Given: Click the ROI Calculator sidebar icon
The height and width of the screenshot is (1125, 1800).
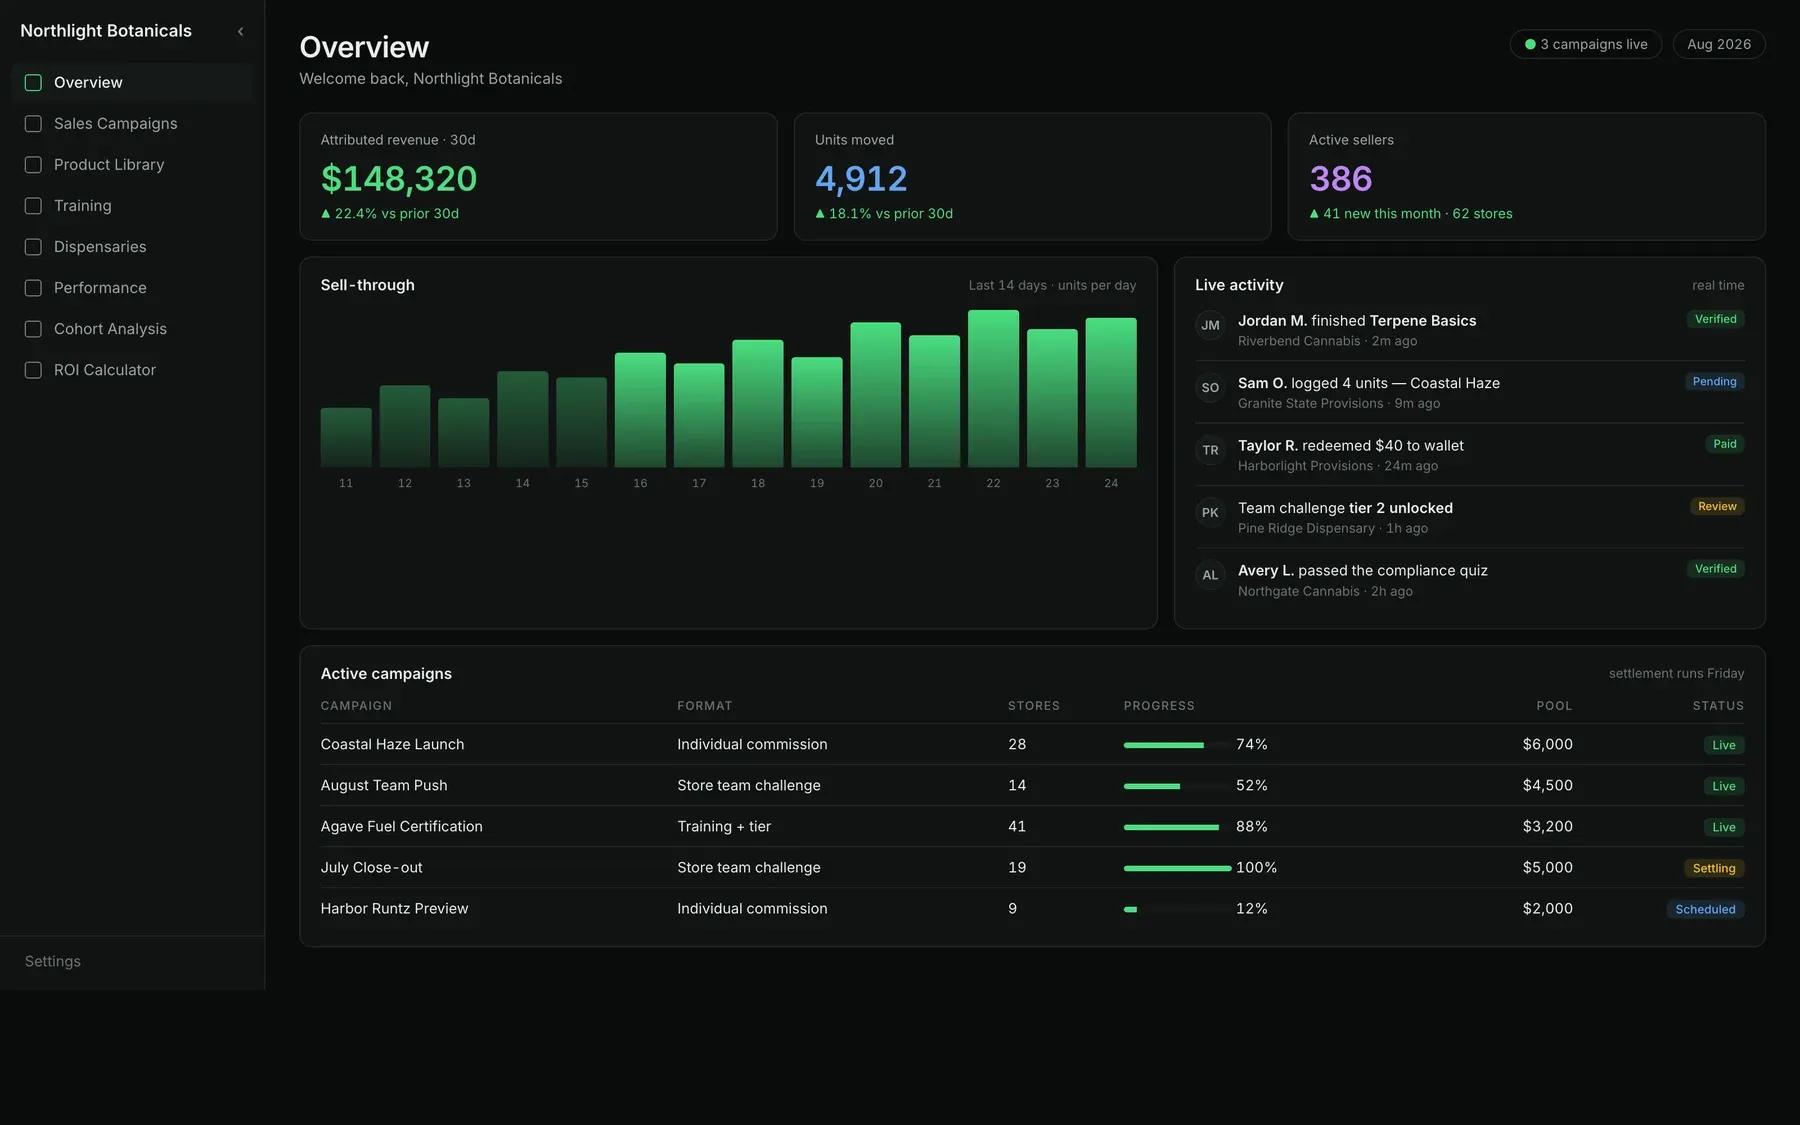Looking at the screenshot, I should [33, 370].
